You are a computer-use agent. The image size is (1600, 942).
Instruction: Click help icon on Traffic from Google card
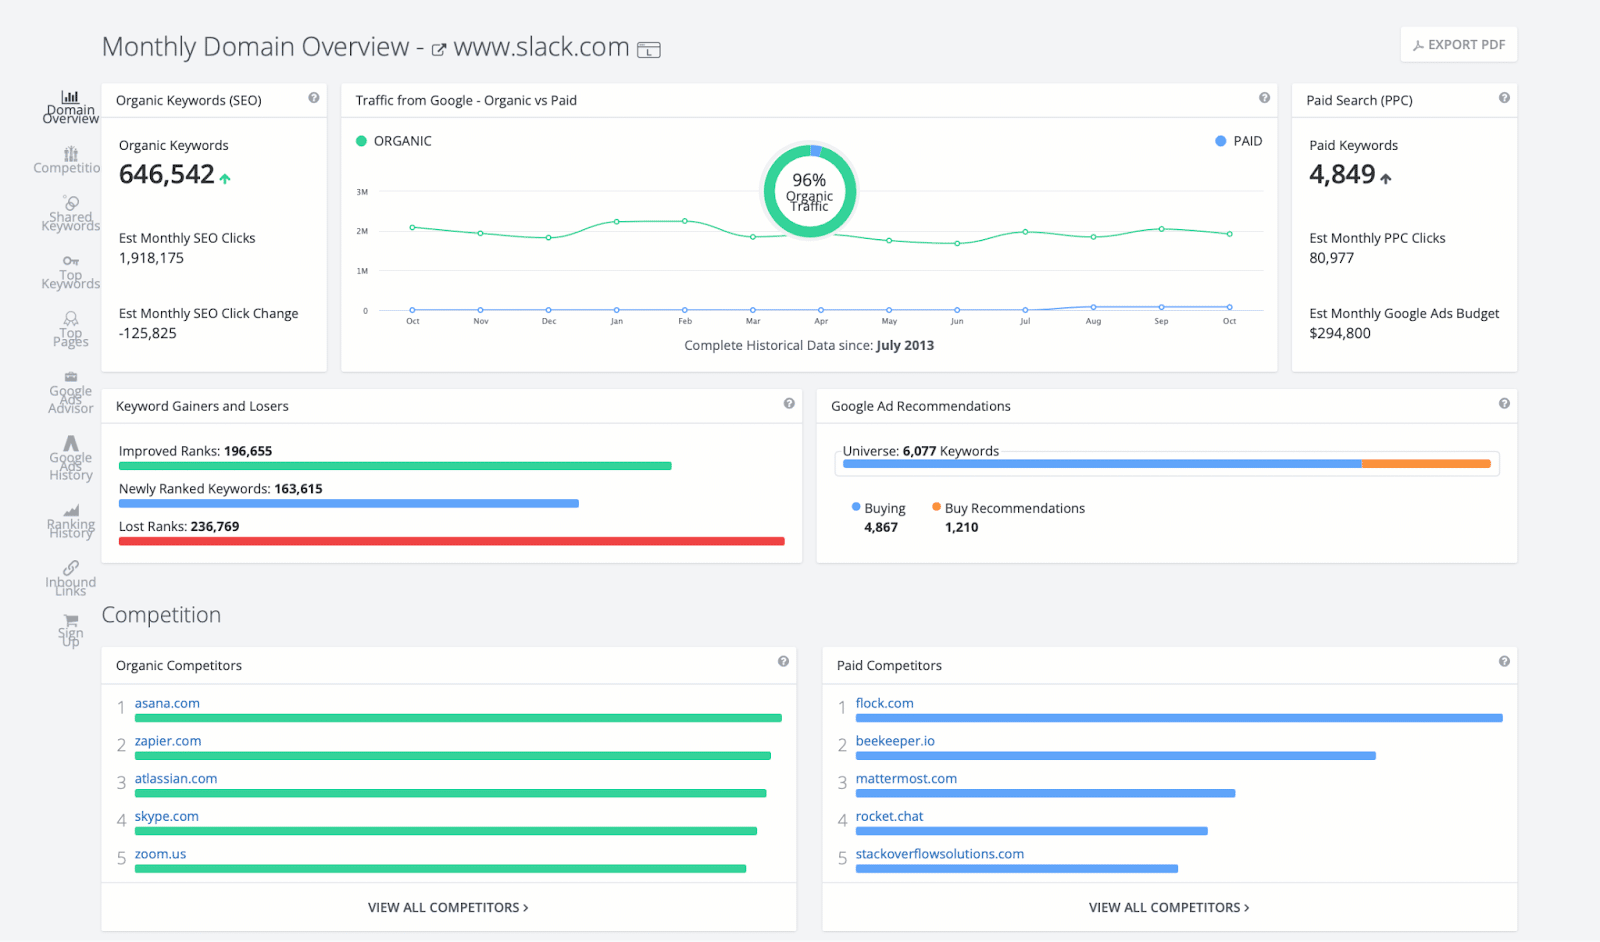tap(1264, 98)
